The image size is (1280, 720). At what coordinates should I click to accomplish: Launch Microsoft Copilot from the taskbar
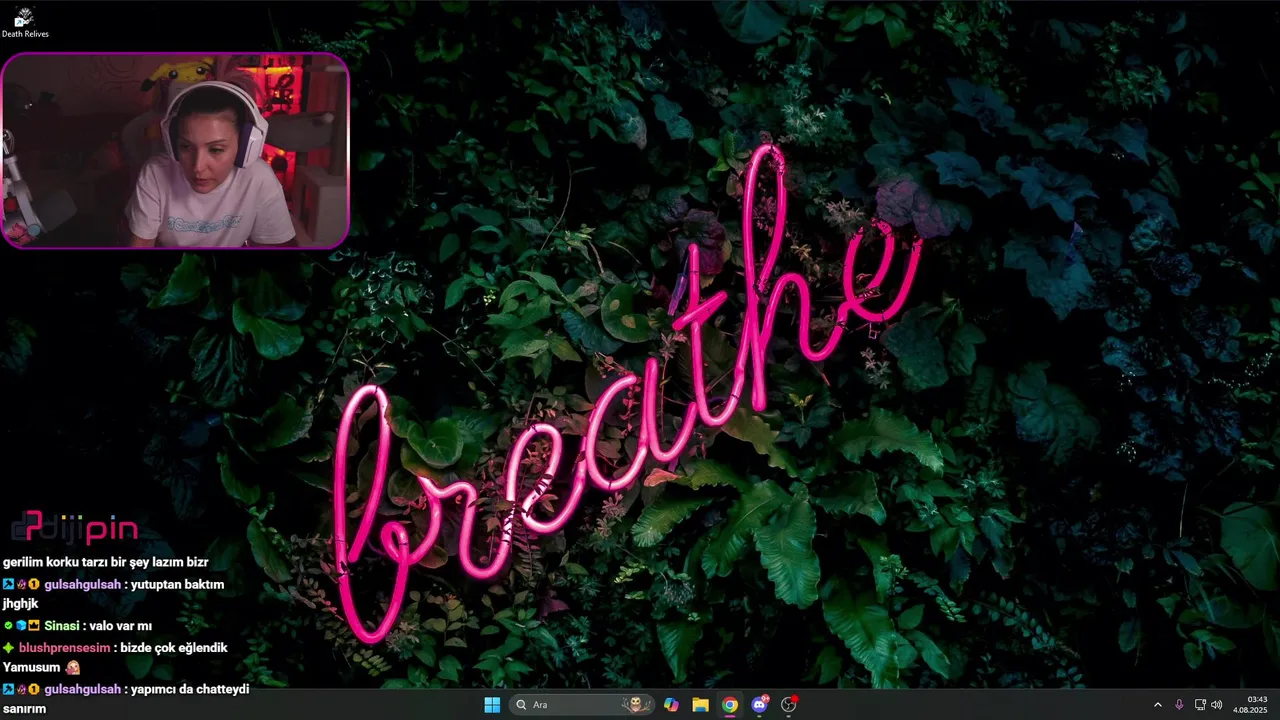coord(671,705)
